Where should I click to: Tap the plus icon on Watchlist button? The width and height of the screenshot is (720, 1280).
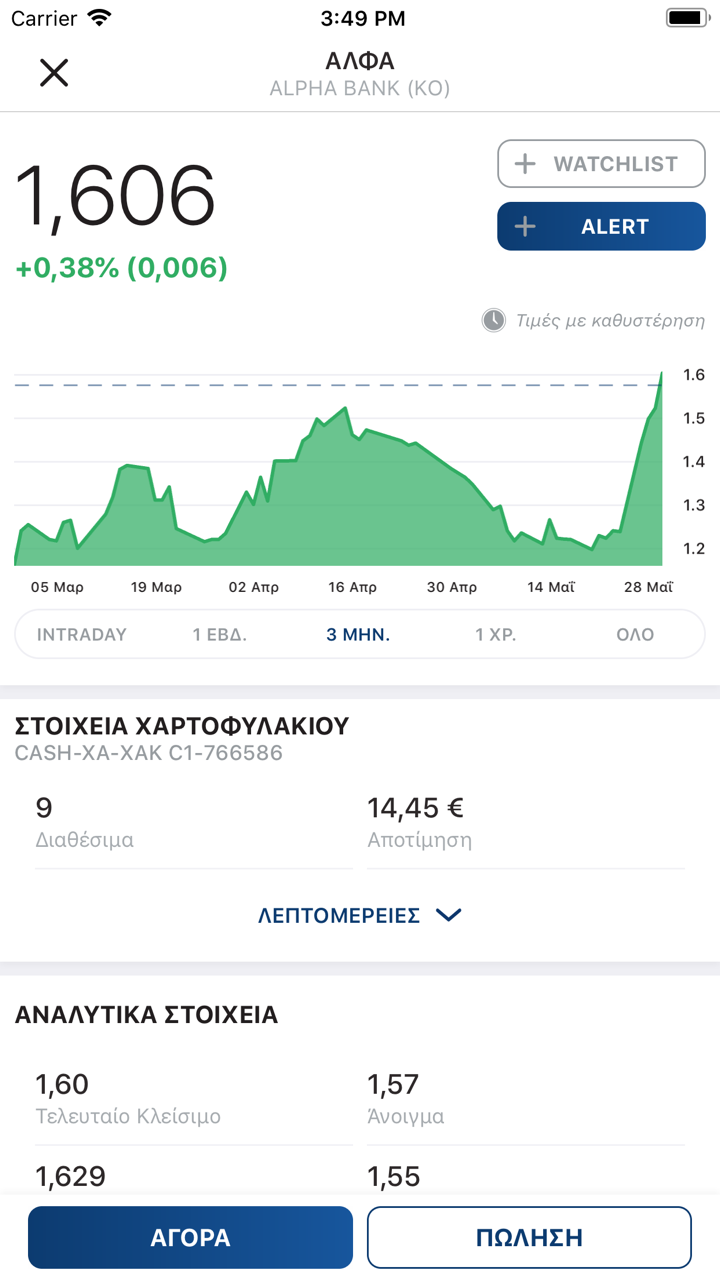[525, 165]
